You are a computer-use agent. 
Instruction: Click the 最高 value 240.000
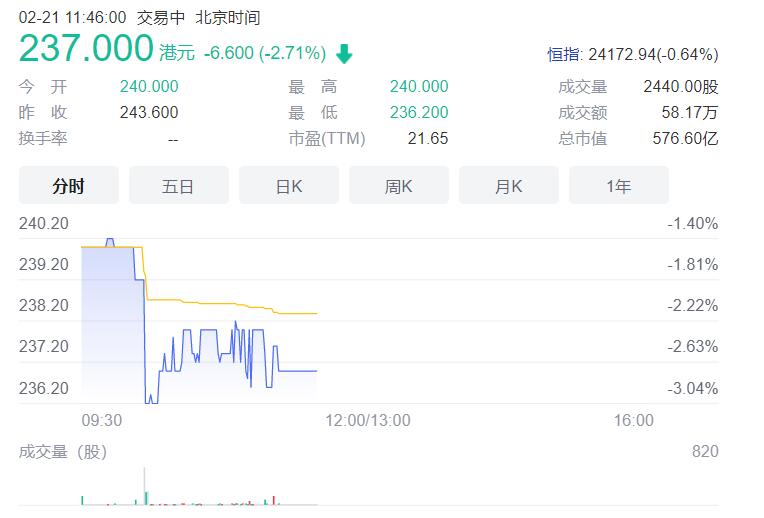[x=419, y=87]
